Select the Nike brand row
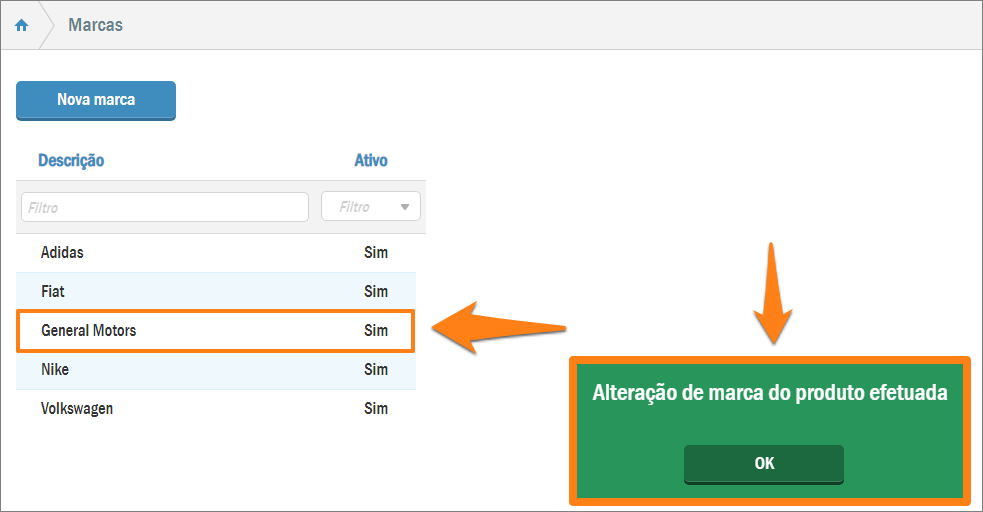The height and width of the screenshot is (512, 983). click(55, 370)
